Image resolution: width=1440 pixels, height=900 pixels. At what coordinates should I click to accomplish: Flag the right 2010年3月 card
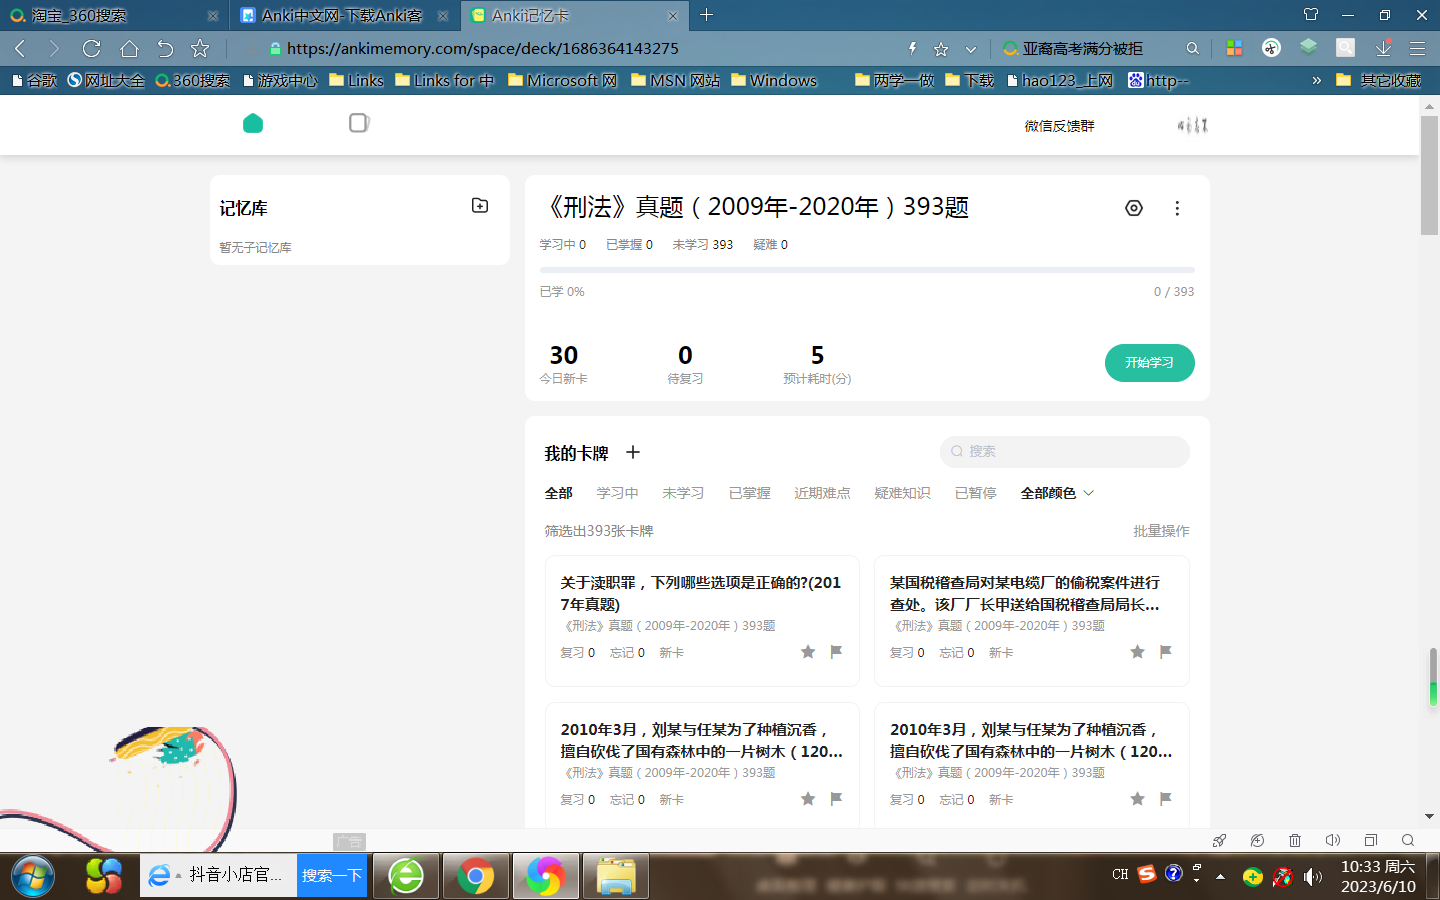click(1165, 799)
